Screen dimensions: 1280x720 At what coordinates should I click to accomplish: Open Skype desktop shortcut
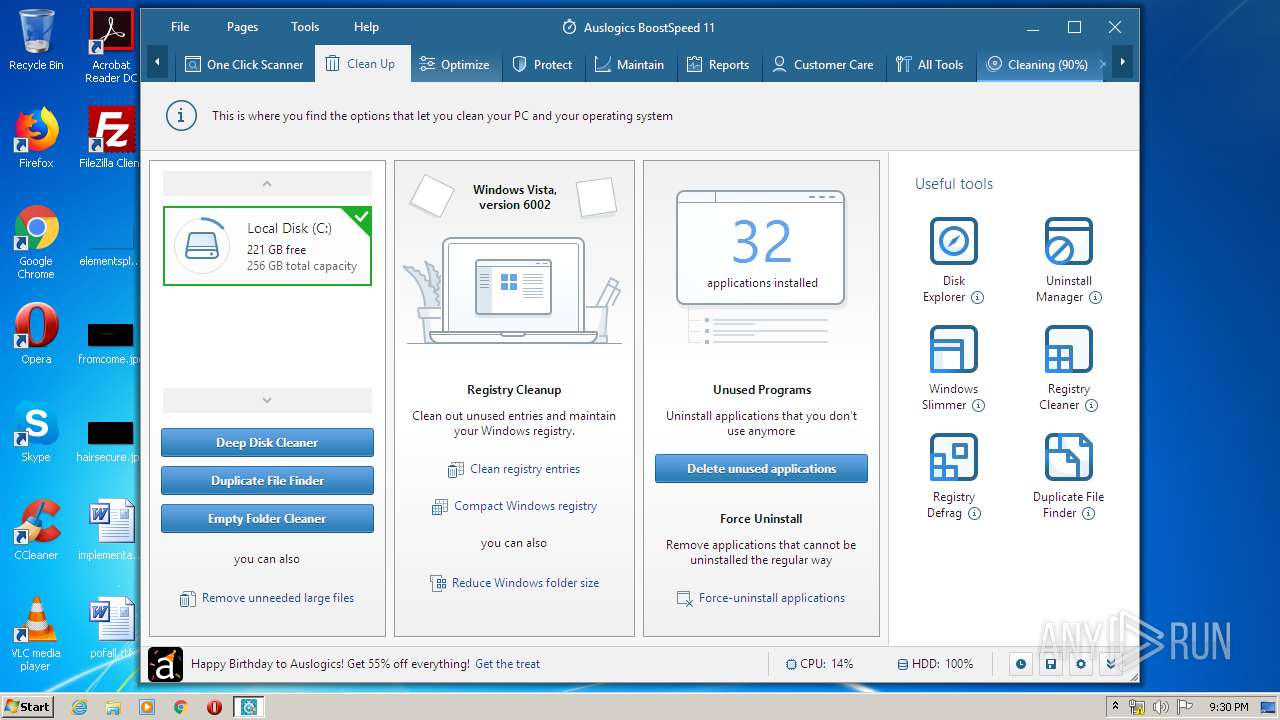click(x=36, y=432)
